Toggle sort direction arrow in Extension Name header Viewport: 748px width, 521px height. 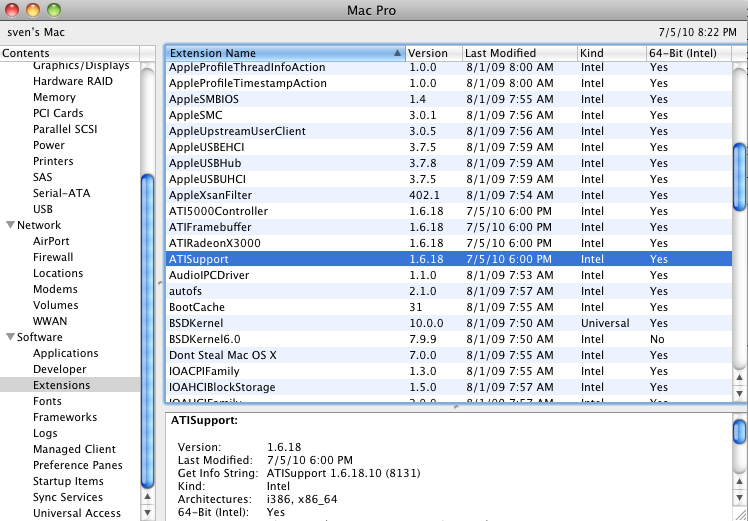(x=397, y=53)
